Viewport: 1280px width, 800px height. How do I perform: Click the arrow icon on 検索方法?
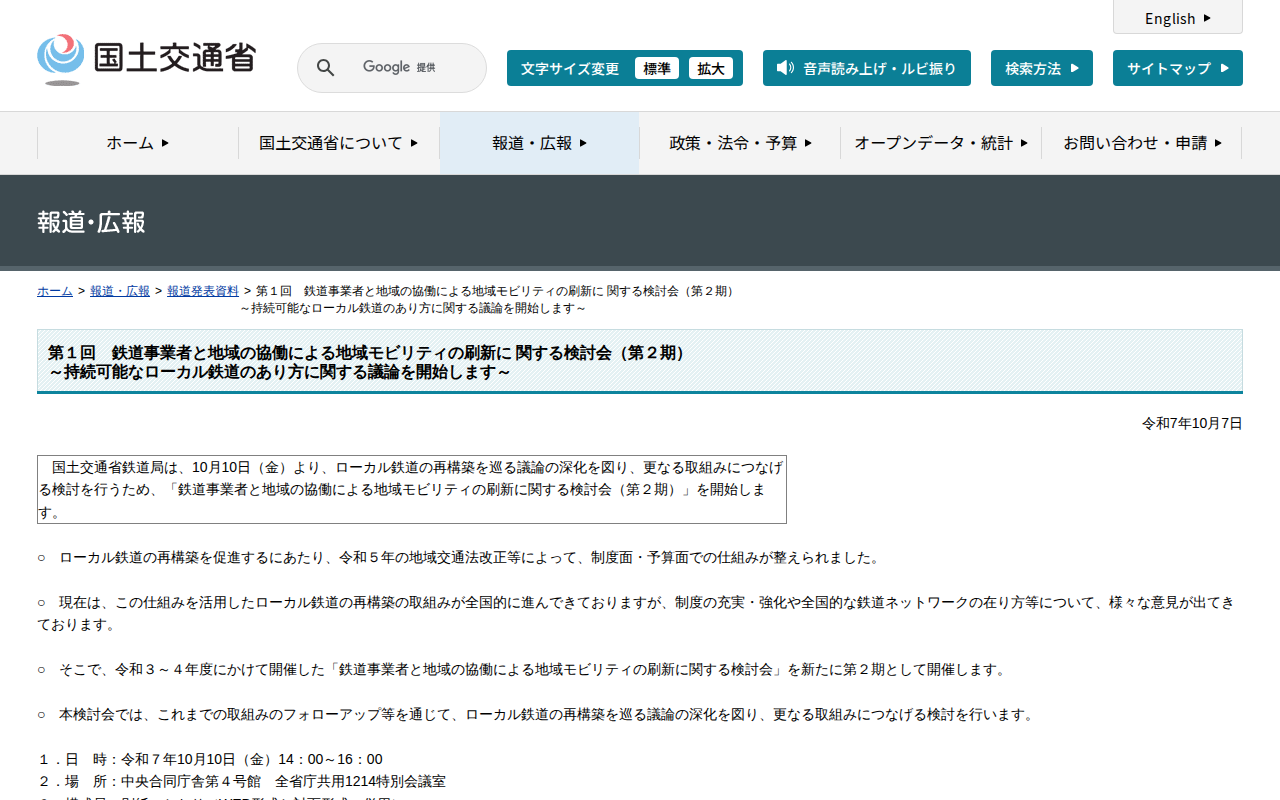click(x=1075, y=68)
